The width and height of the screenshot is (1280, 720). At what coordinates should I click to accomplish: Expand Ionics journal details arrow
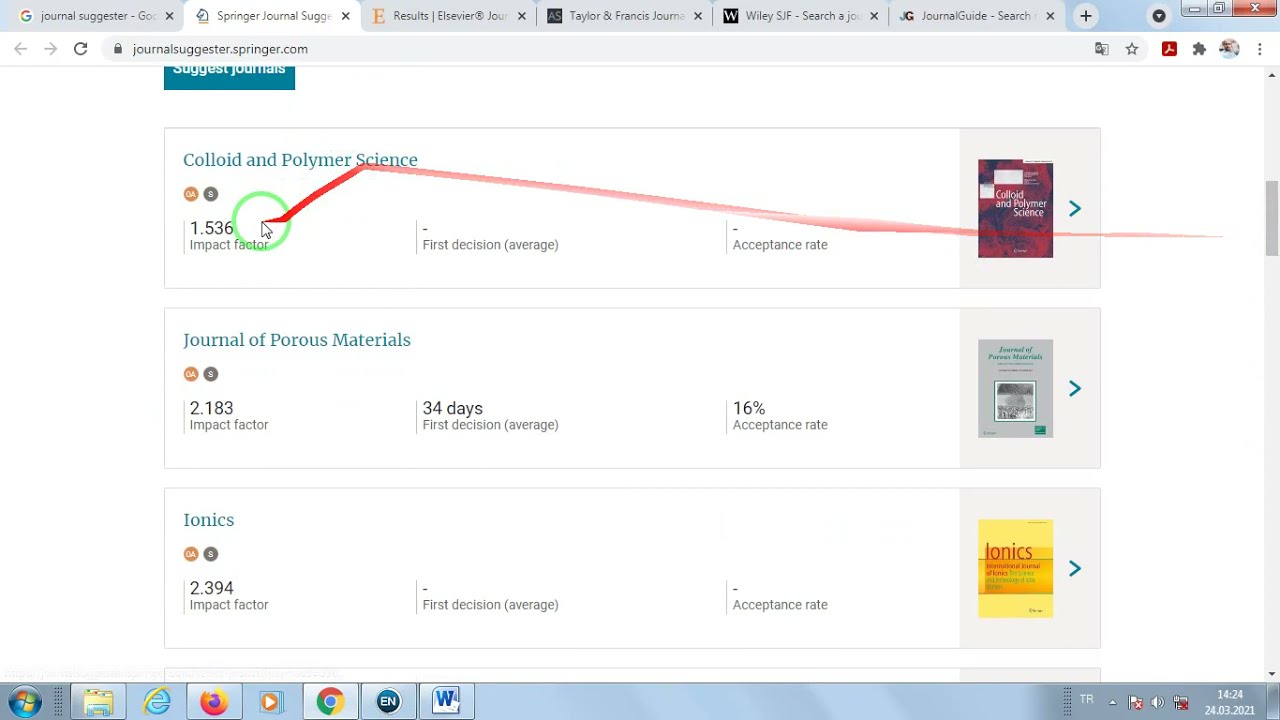click(x=1075, y=568)
